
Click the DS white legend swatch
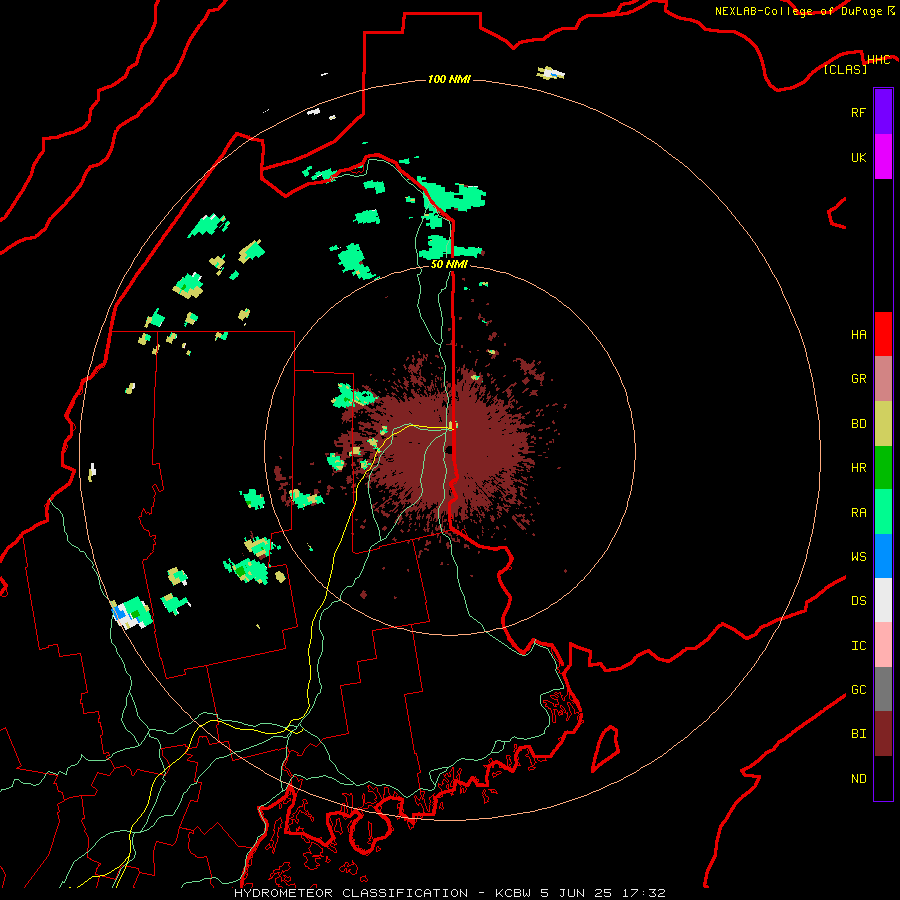[x=883, y=600]
